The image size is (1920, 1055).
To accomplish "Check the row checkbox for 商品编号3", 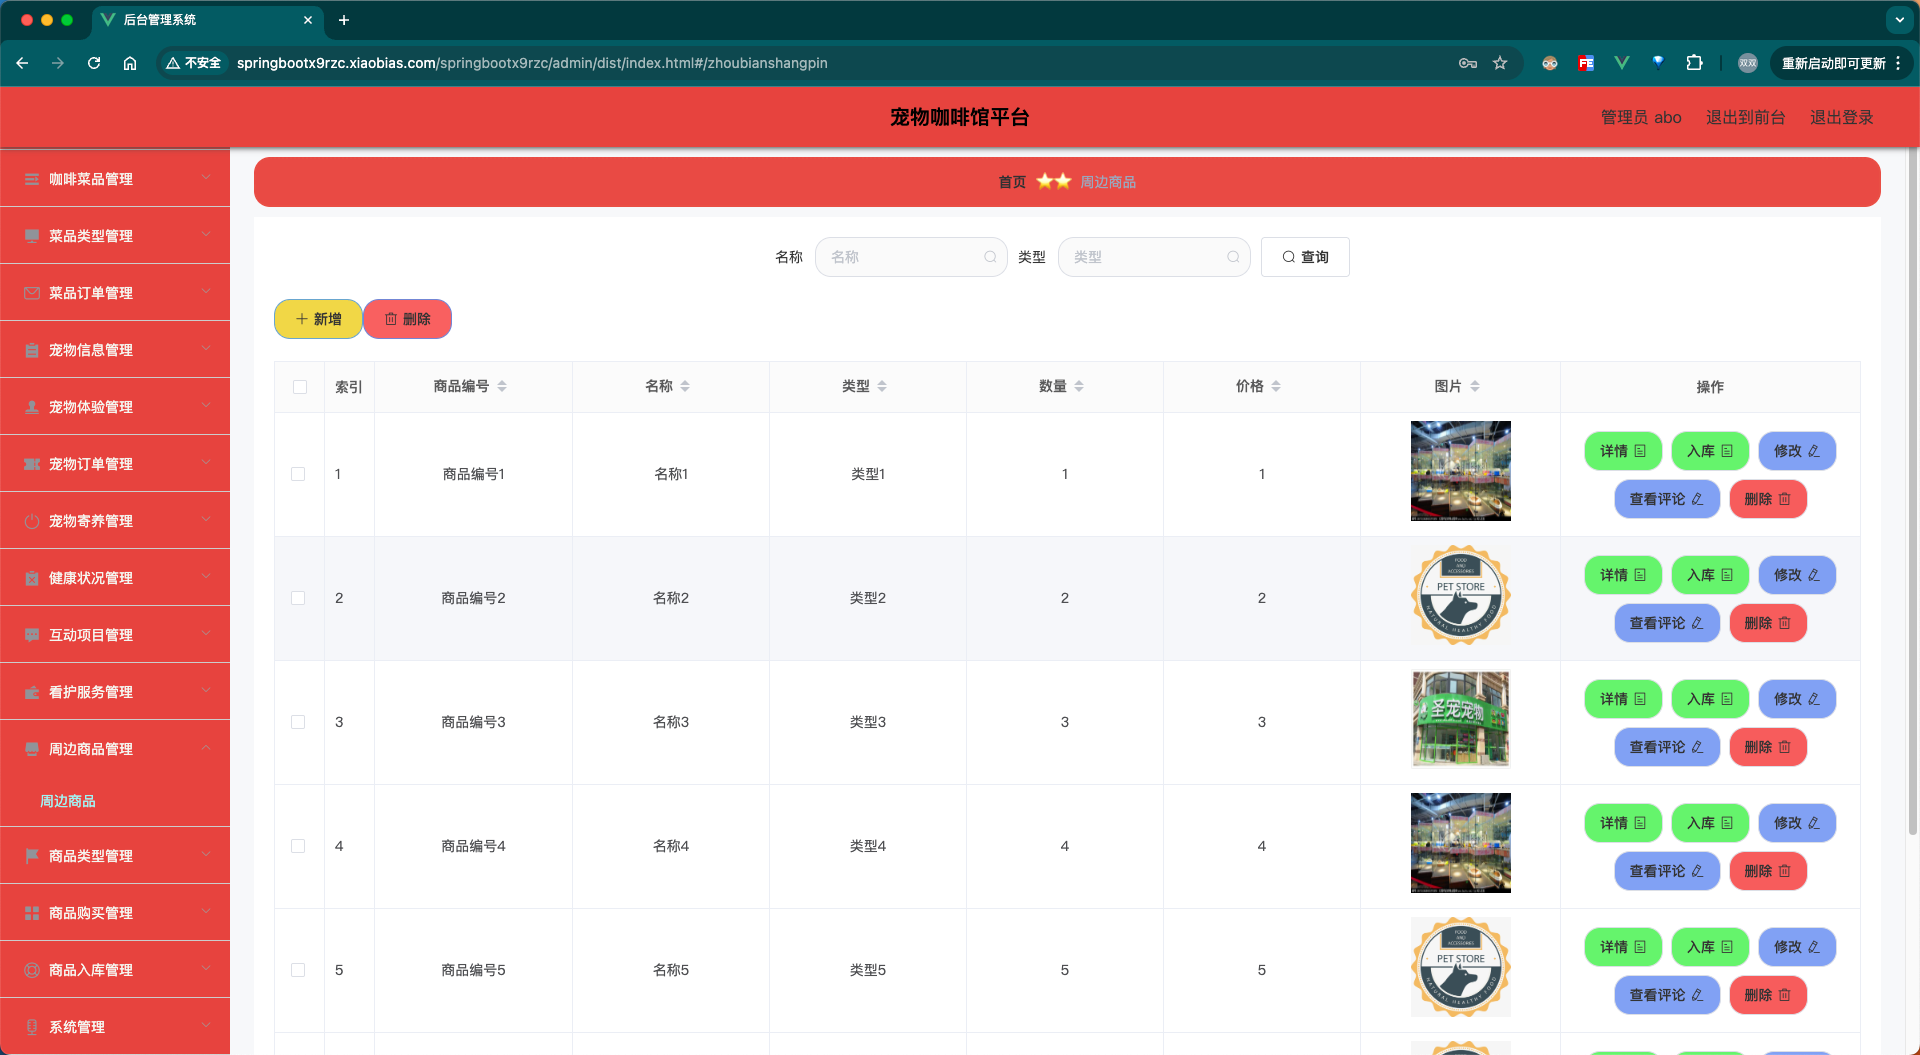I will (298, 722).
